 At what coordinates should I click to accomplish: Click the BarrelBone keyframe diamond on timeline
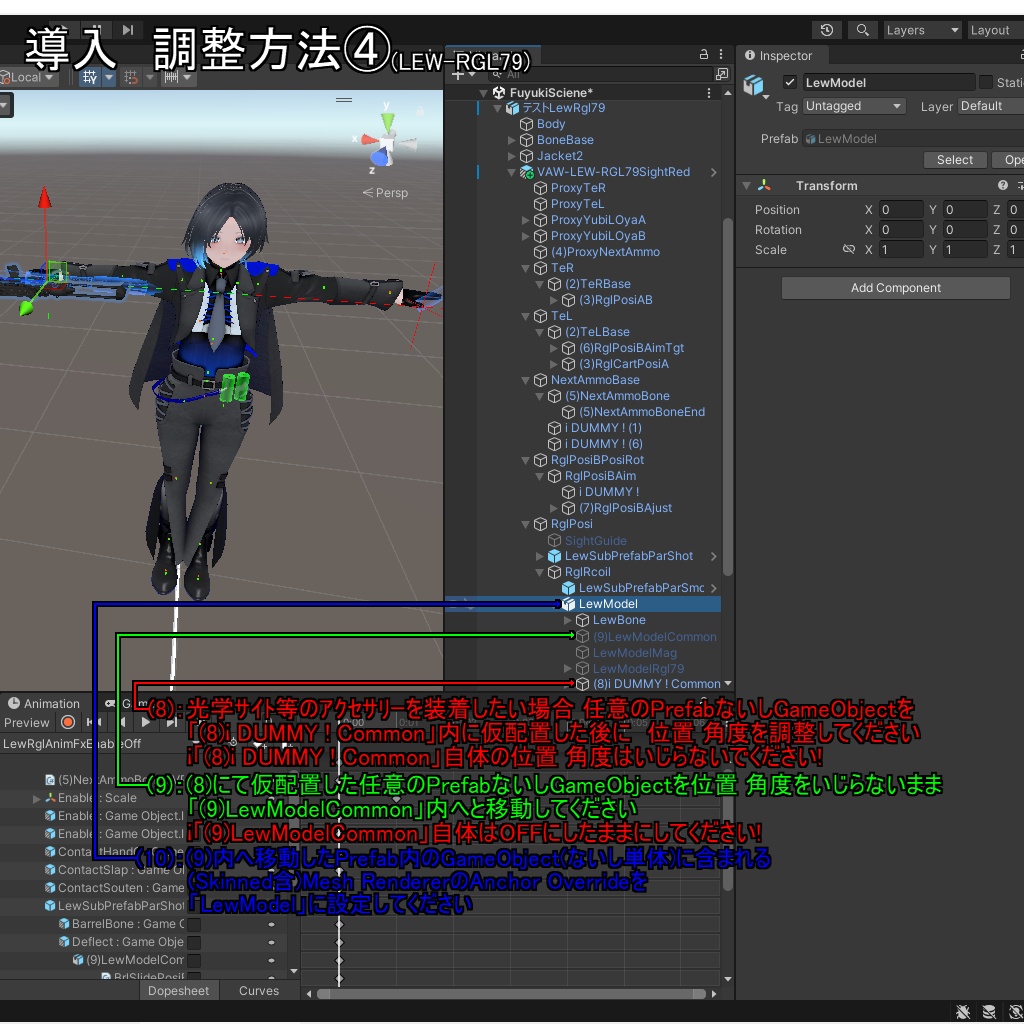point(339,924)
